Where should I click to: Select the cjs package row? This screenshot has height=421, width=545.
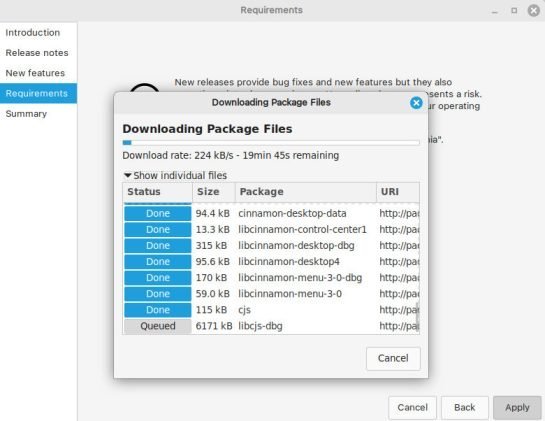271,310
